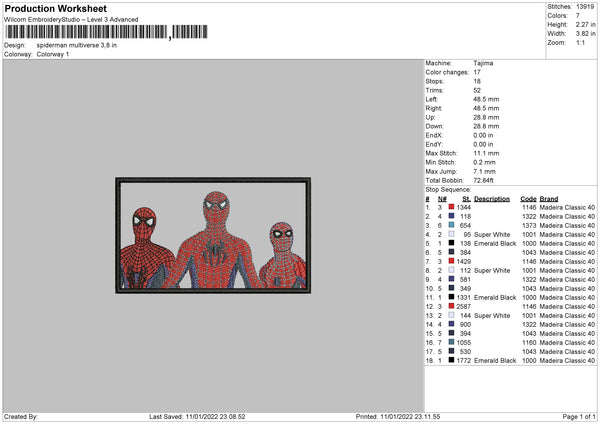Viewport: 600px width, 424px height.
Task: Click the purple swatch in stop row 2
Action: [x=452, y=216]
